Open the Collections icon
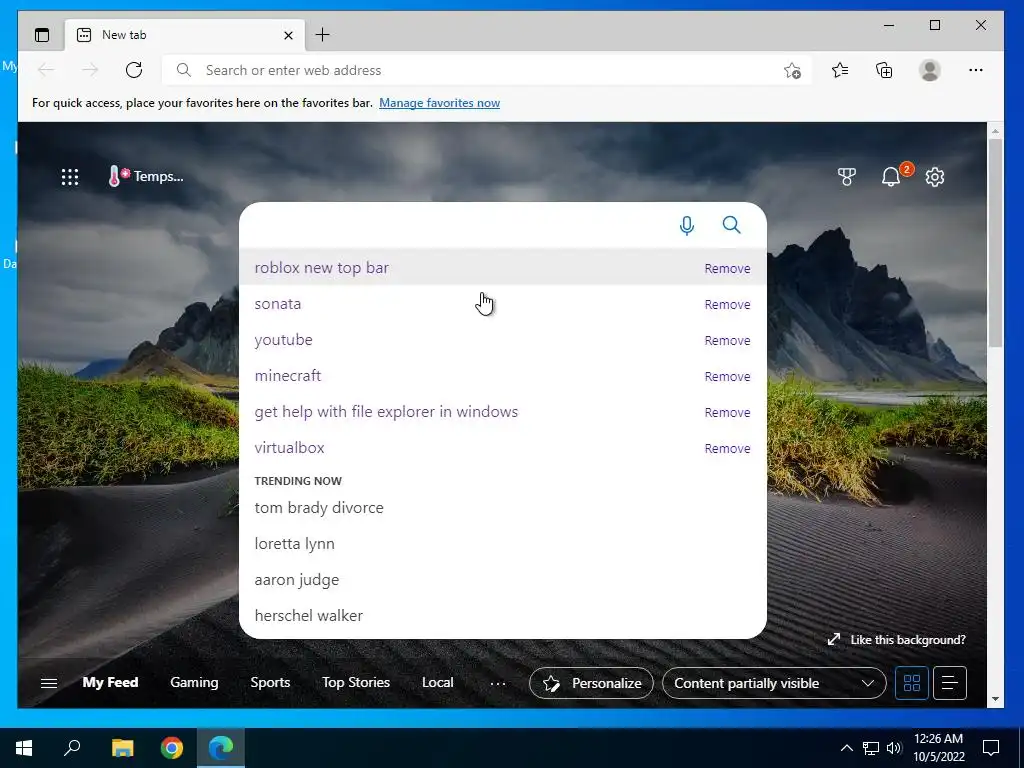The height and width of the screenshot is (768, 1024). pyautogui.click(x=884, y=70)
